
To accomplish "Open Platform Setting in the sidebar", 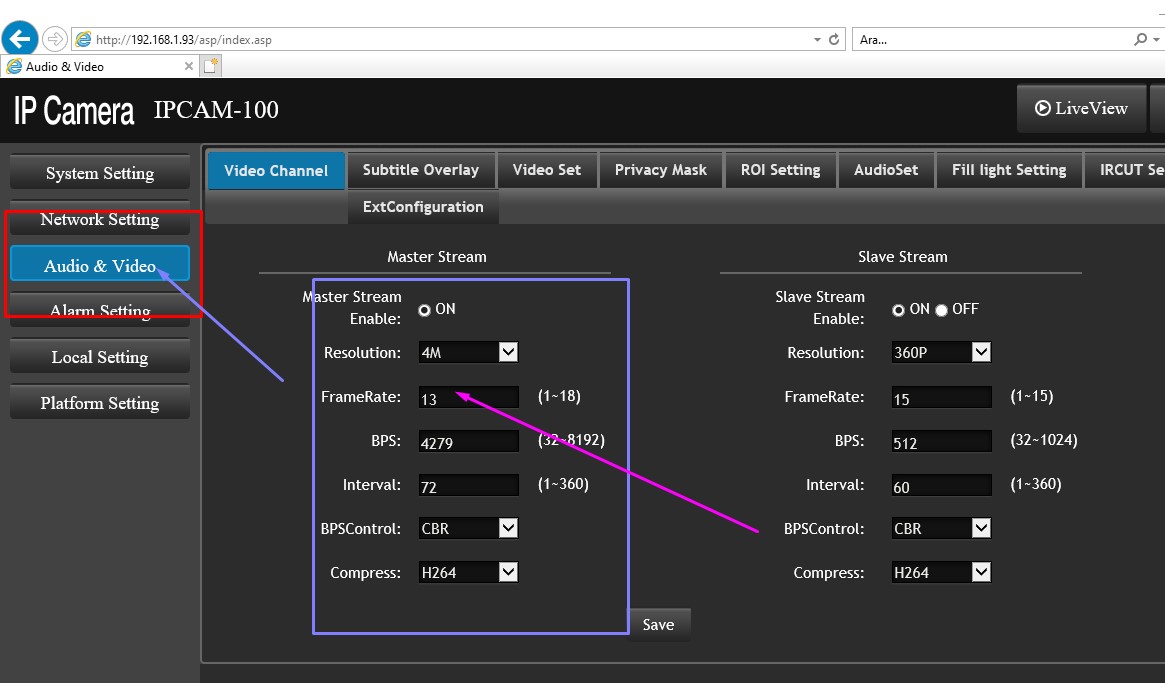I will click(99, 402).
